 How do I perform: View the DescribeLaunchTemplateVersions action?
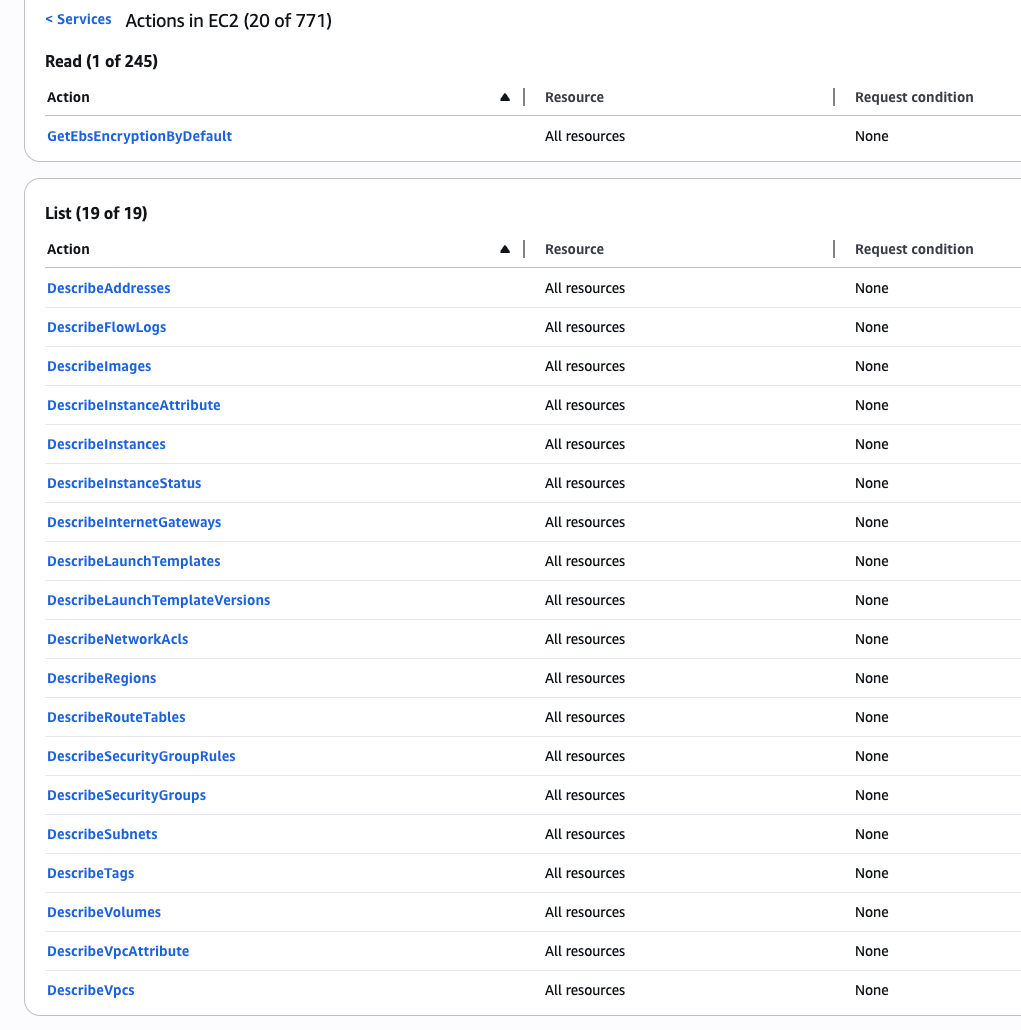point(158,599)
